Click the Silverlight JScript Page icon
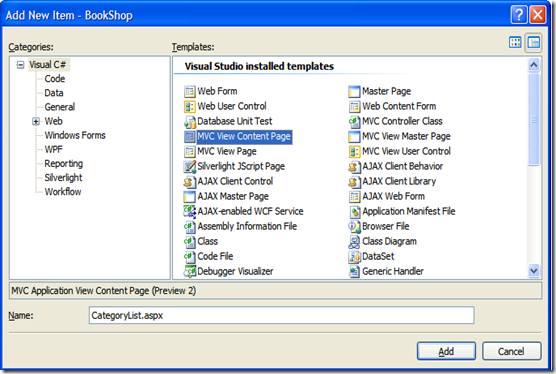Viewport: 556px width, 374px height. point(189,167)
